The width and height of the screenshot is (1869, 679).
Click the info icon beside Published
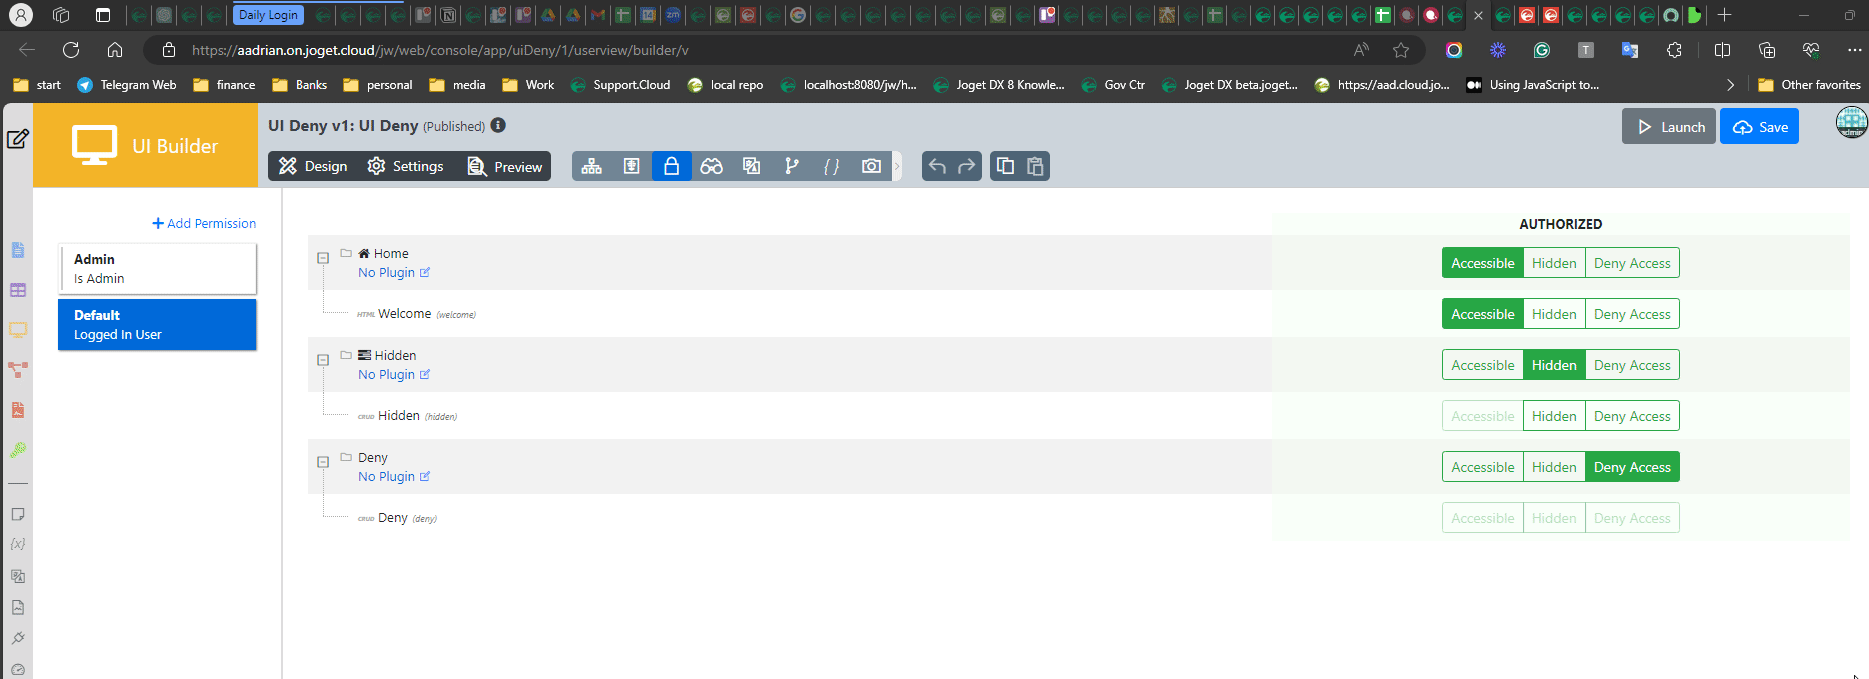coord(498,126)
